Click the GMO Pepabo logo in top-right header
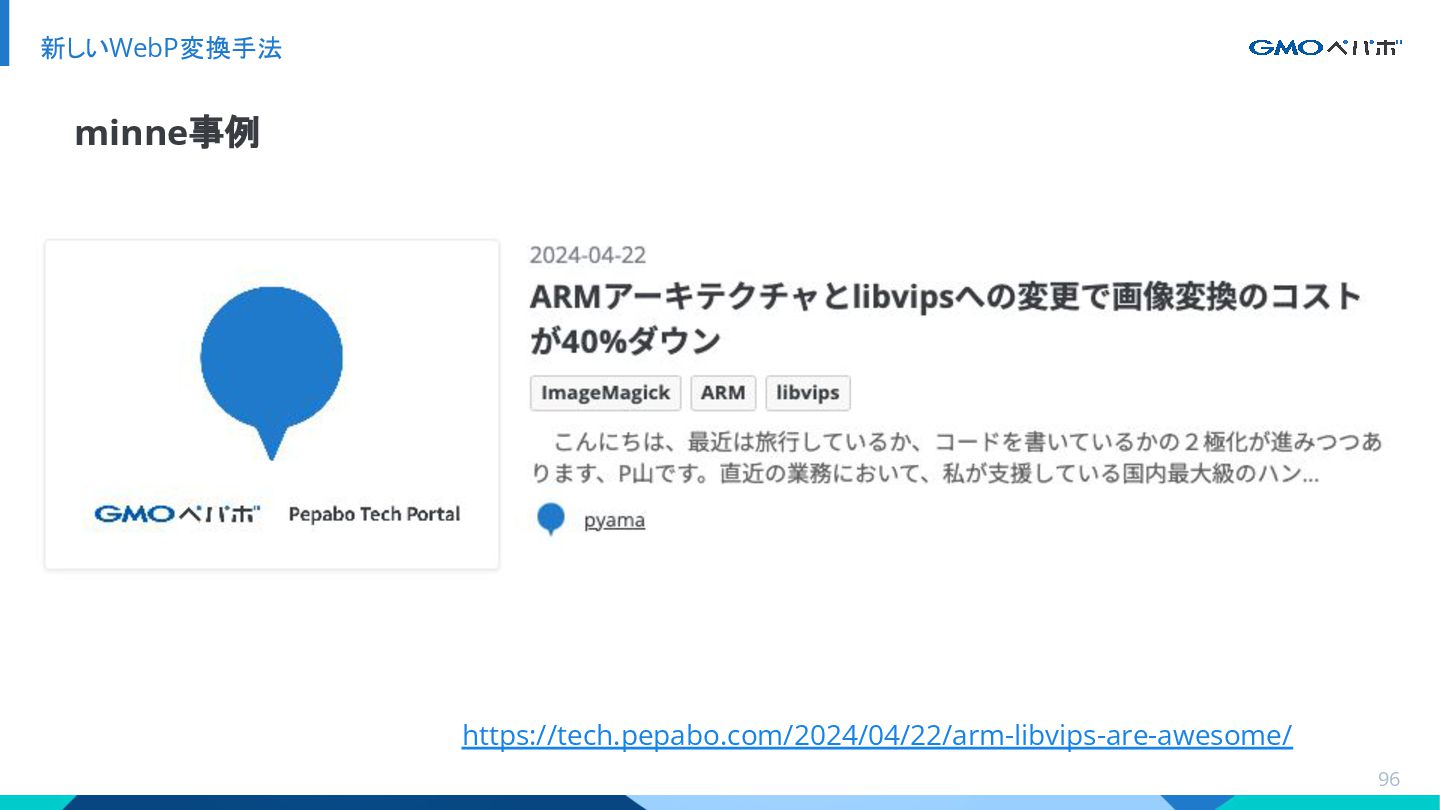Viewport: 1440px width, 810px height. [x=1325, y=47]
